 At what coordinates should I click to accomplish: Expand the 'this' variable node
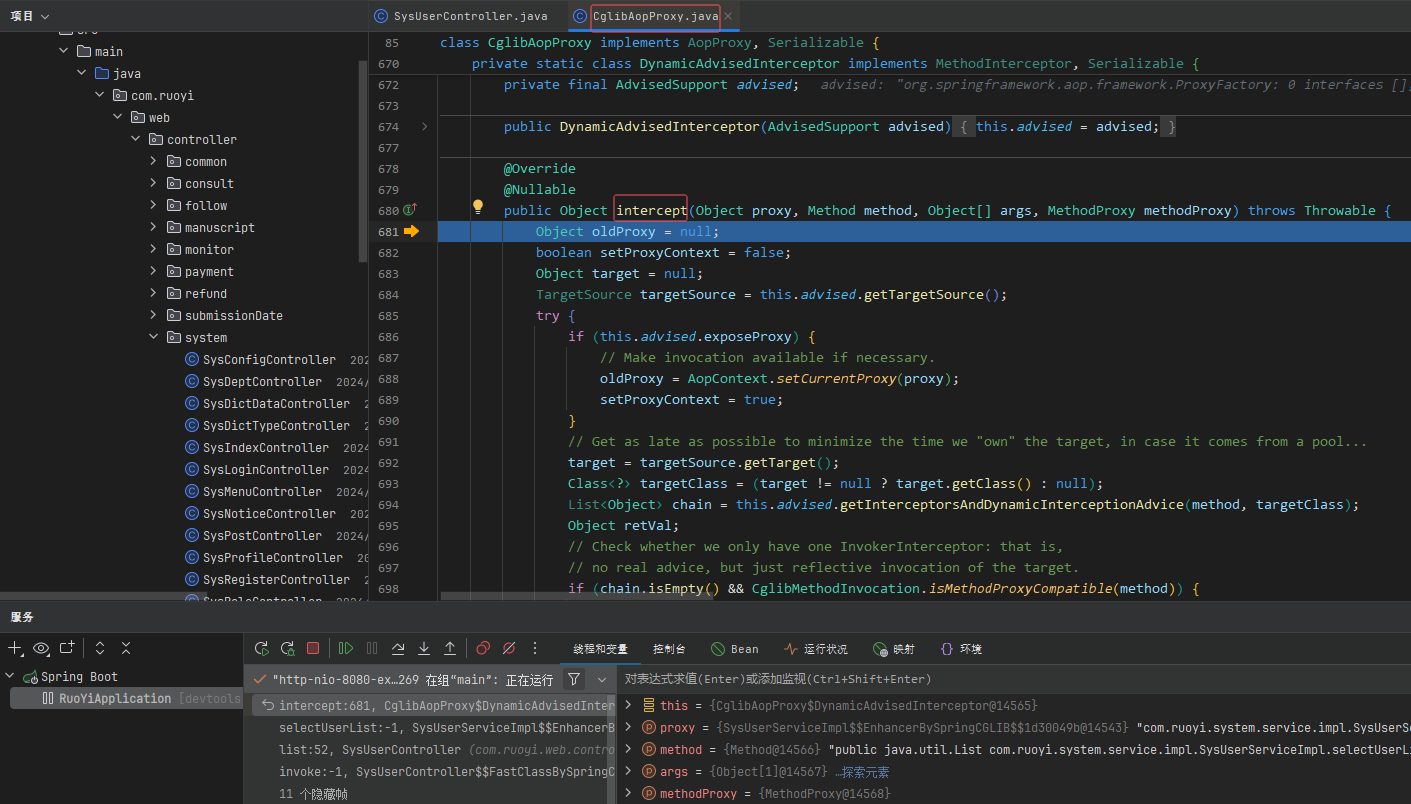[x=628, y=705]
